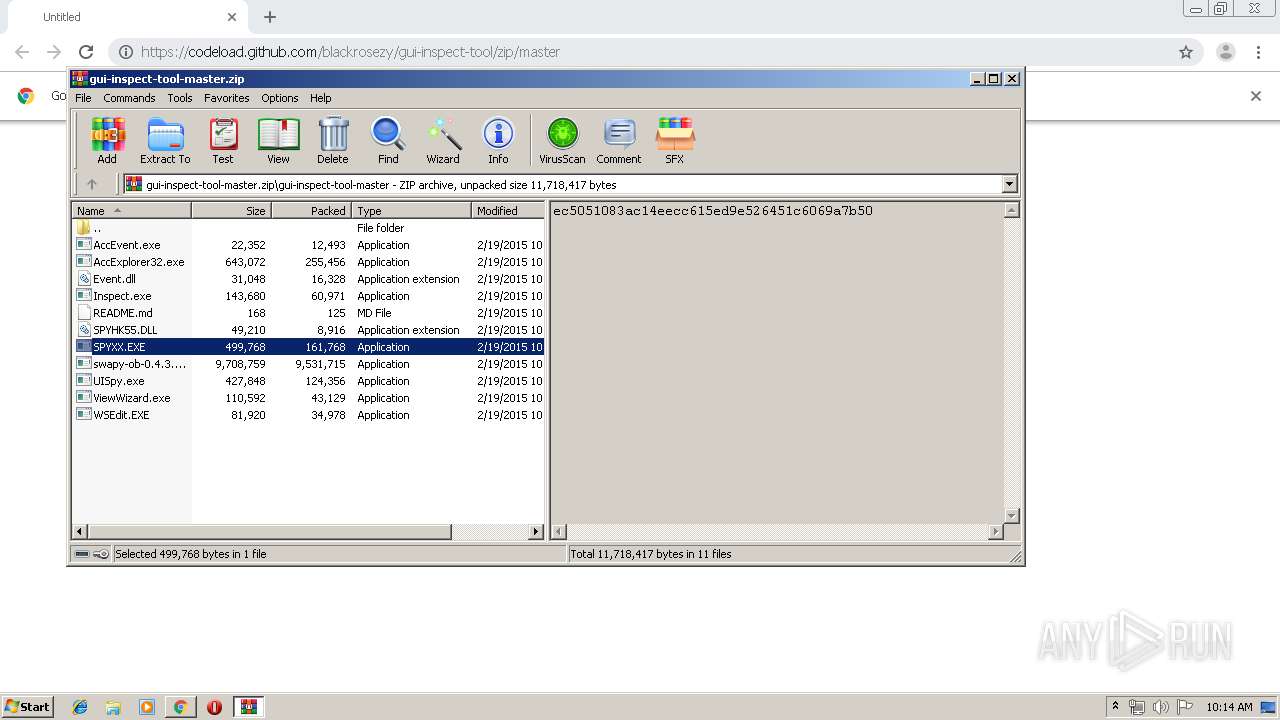Open the Favorites menu

click(227, 98)
